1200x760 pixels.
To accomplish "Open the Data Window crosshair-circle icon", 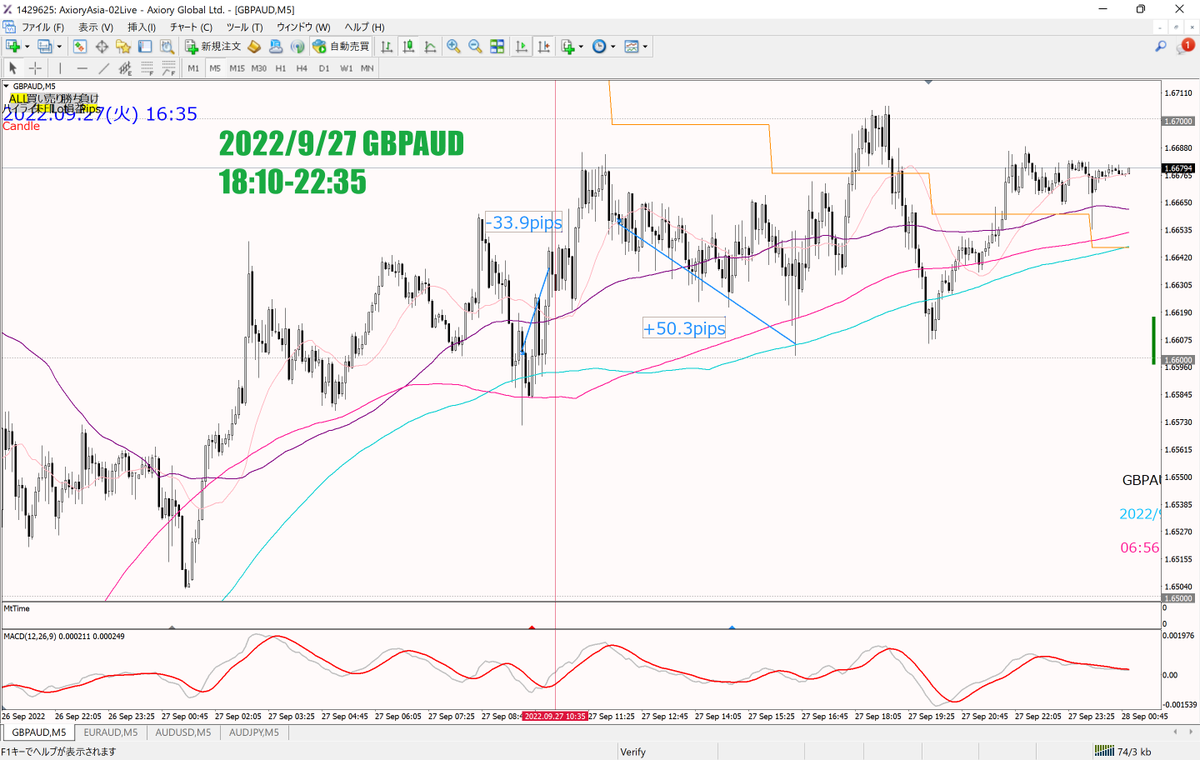I will coord(102,46).
